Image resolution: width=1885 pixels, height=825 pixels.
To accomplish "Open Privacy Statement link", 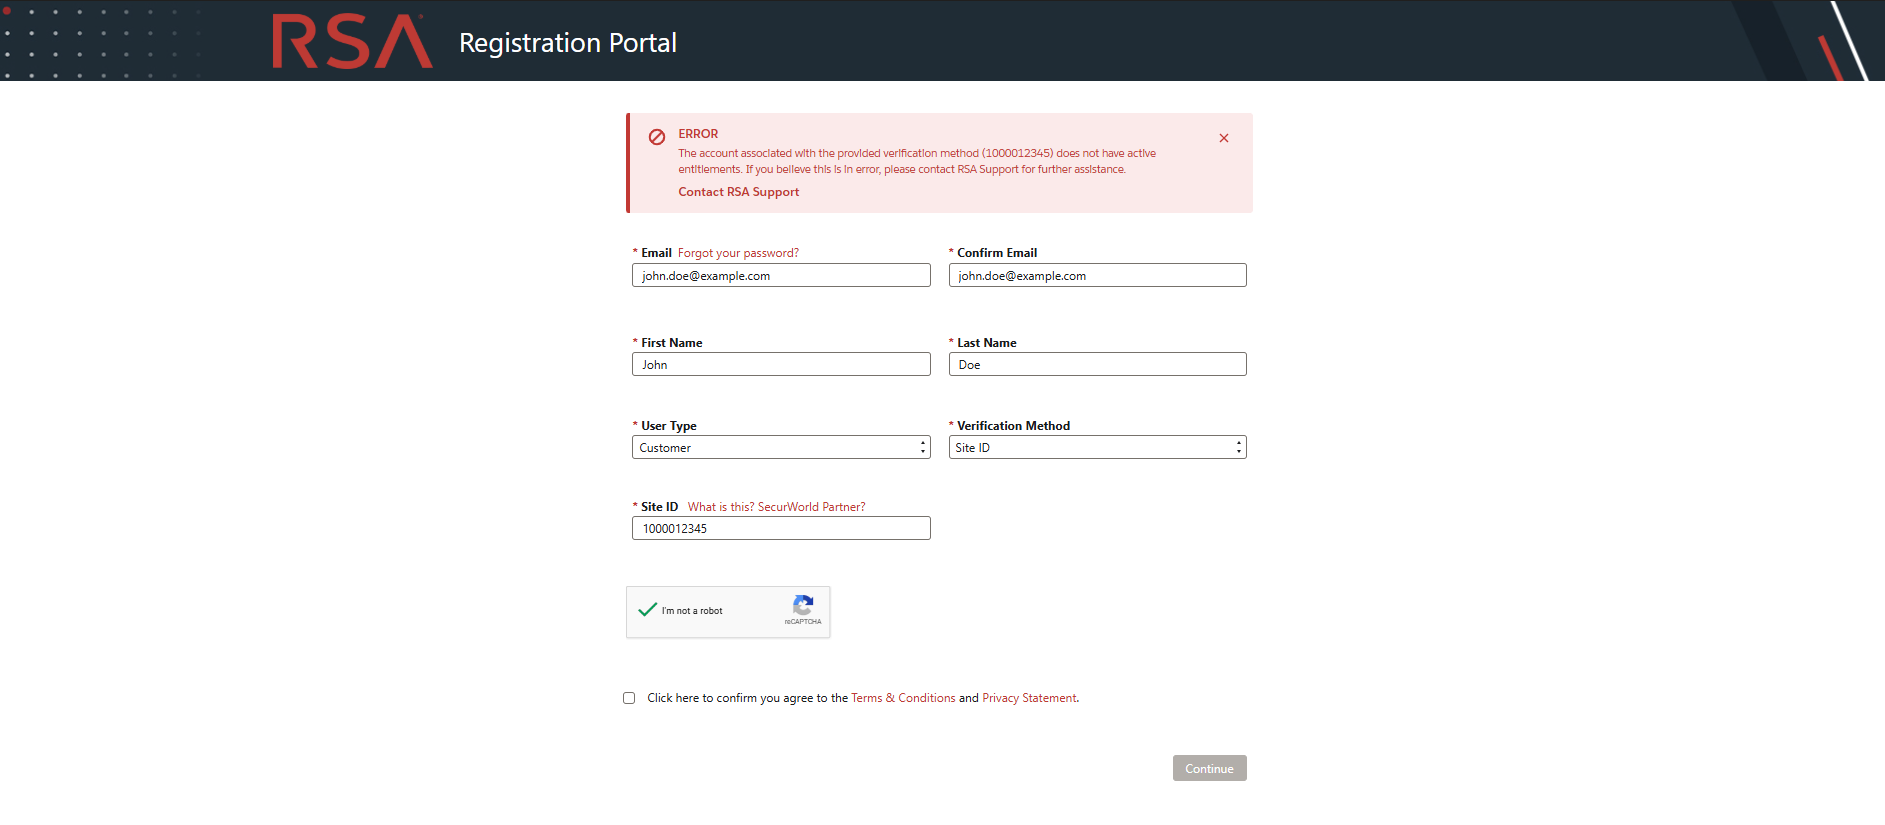I will click(1029, 698).
